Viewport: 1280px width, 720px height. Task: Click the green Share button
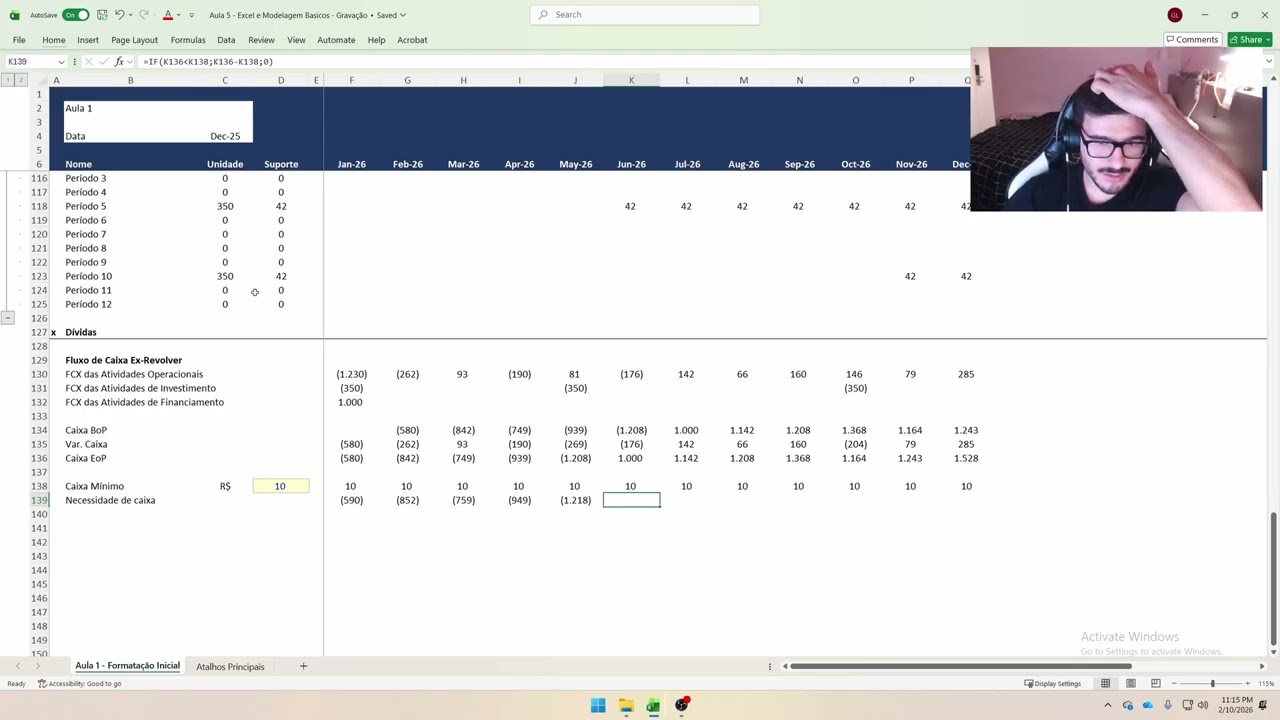pos(1249,40)
